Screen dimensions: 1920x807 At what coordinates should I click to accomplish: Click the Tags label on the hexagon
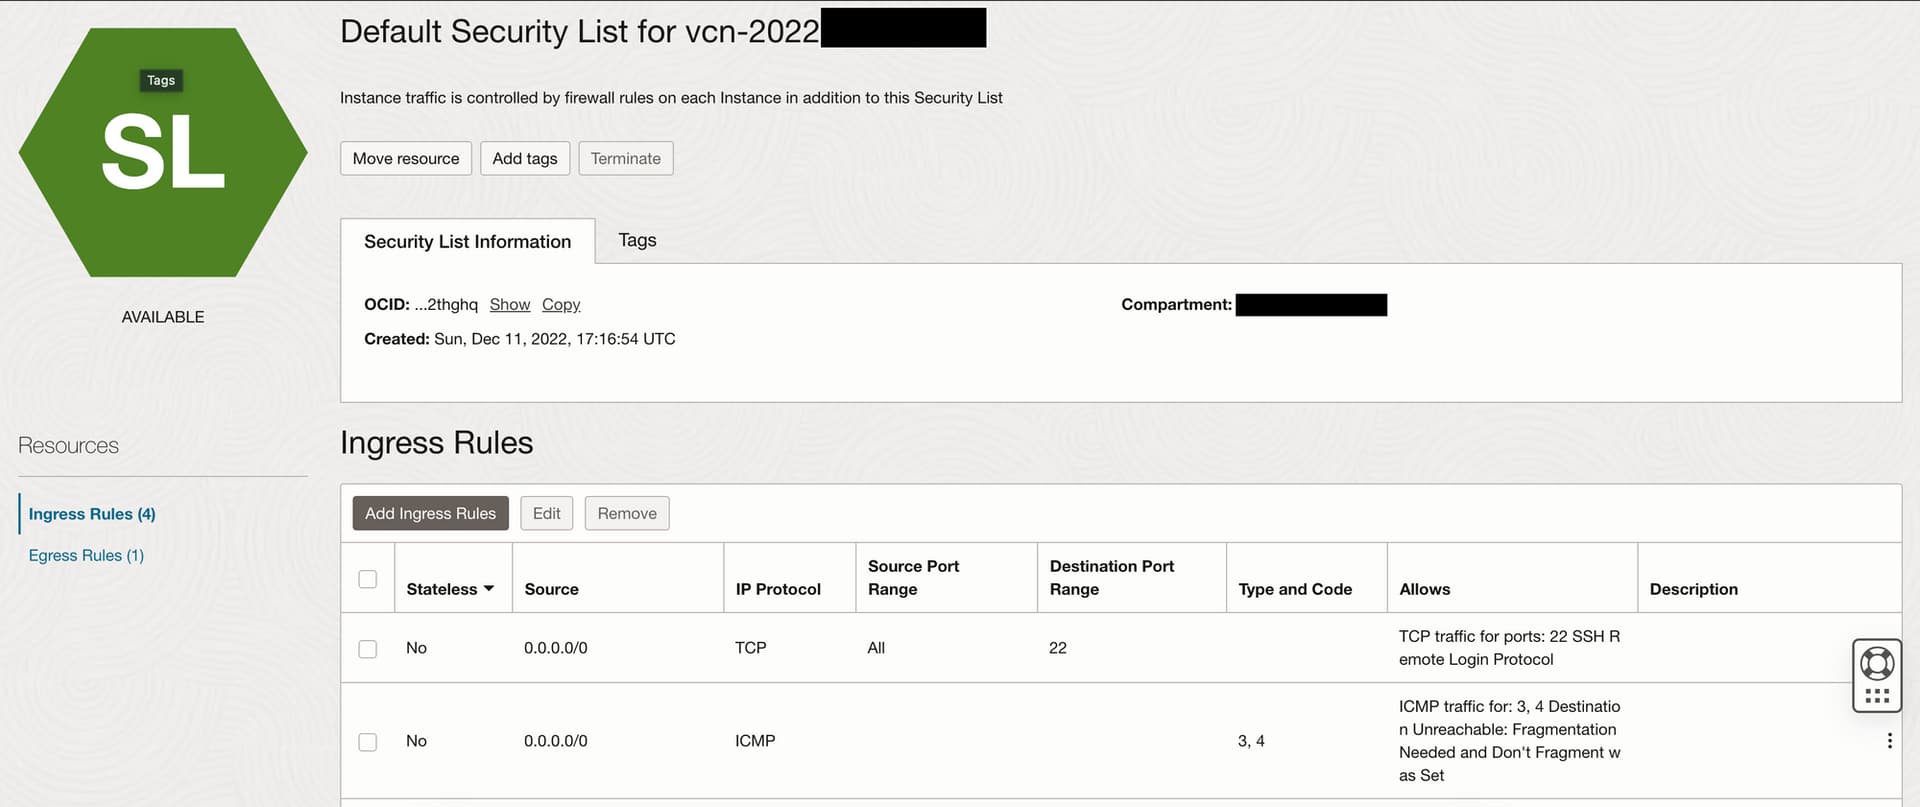[161, 80]
